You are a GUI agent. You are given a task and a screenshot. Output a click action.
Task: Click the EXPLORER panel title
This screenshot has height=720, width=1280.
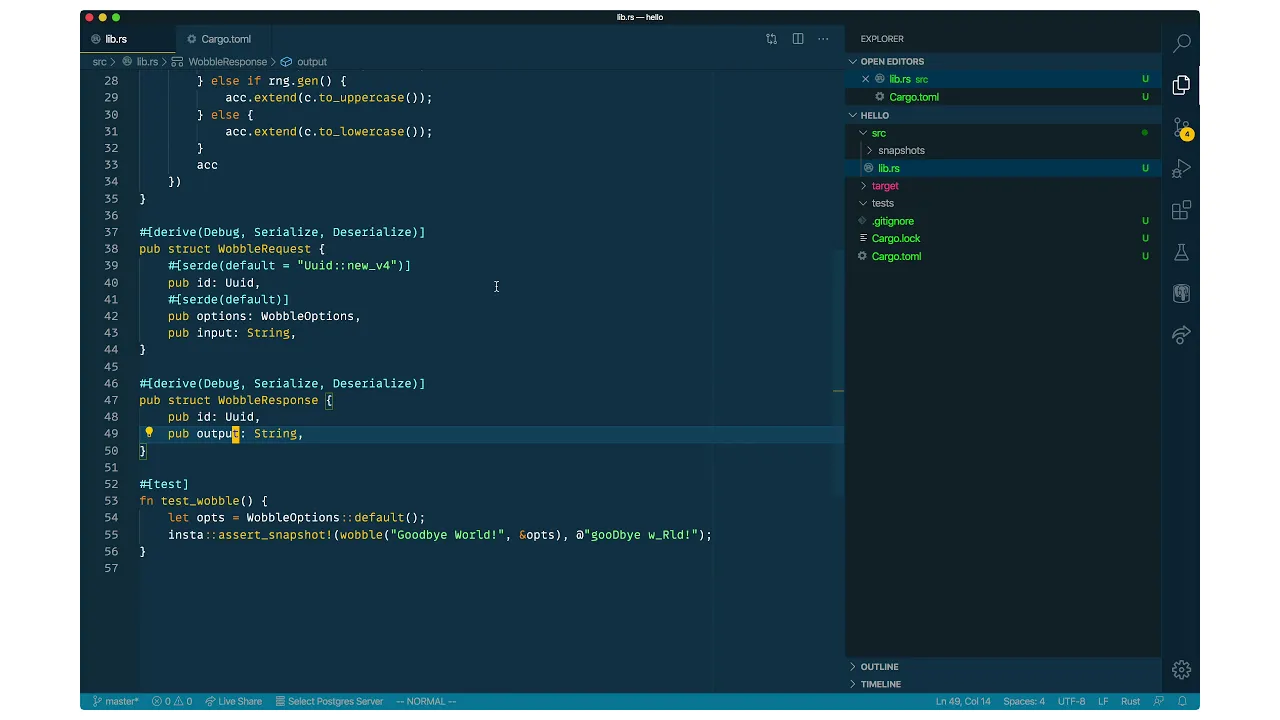(x=882, y=39)
